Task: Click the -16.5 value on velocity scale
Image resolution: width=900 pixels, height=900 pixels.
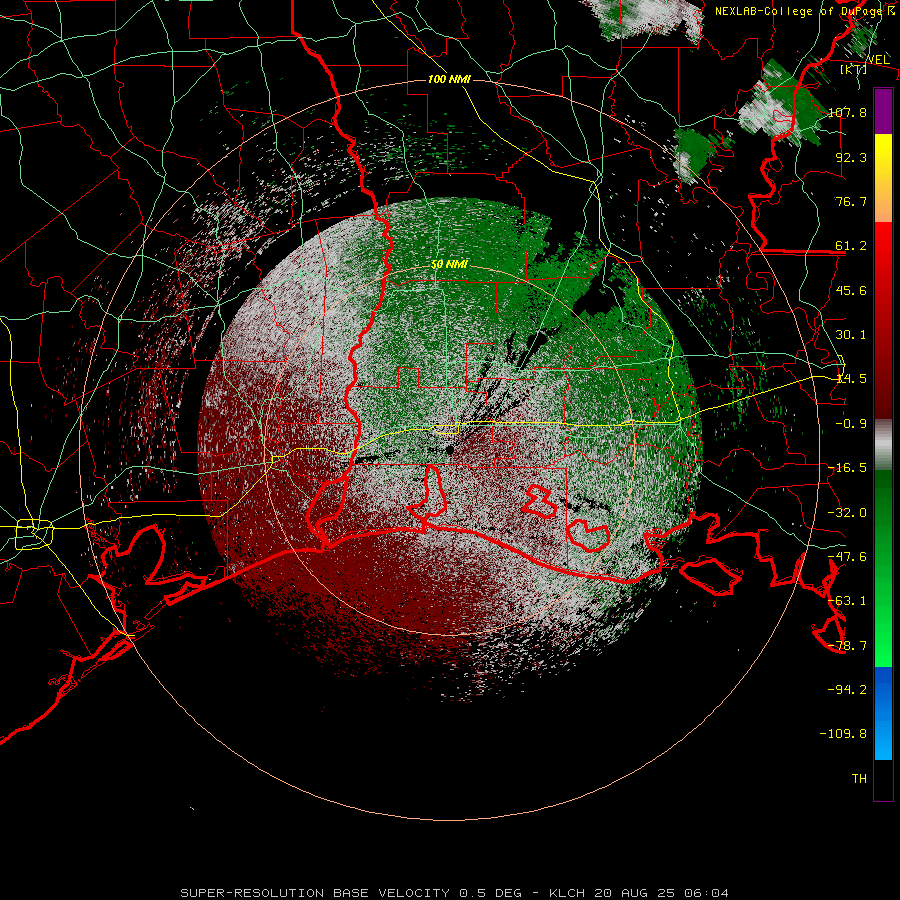Action: pyautogui.click(x=847, y=468)
